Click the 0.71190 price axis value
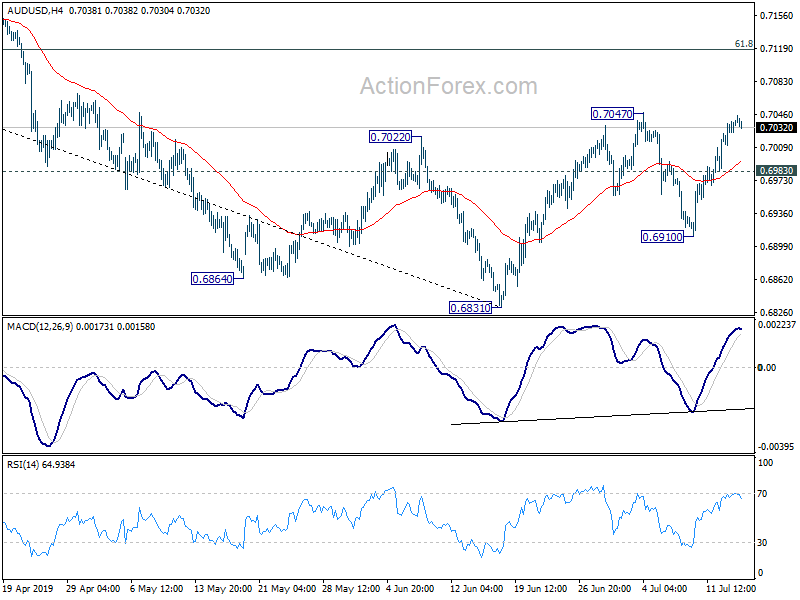The height and width of the screenshot is (600, 800). pos(777,48)
